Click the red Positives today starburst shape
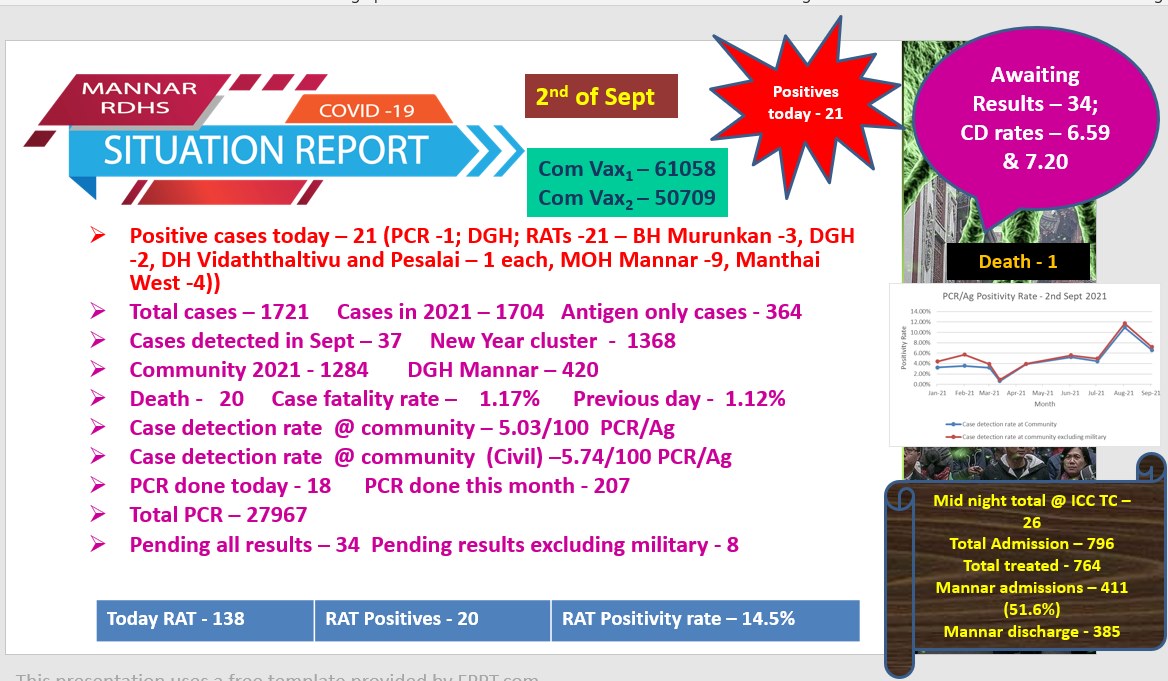Viewport: 1168px width, 681px height. click(805, 104)
